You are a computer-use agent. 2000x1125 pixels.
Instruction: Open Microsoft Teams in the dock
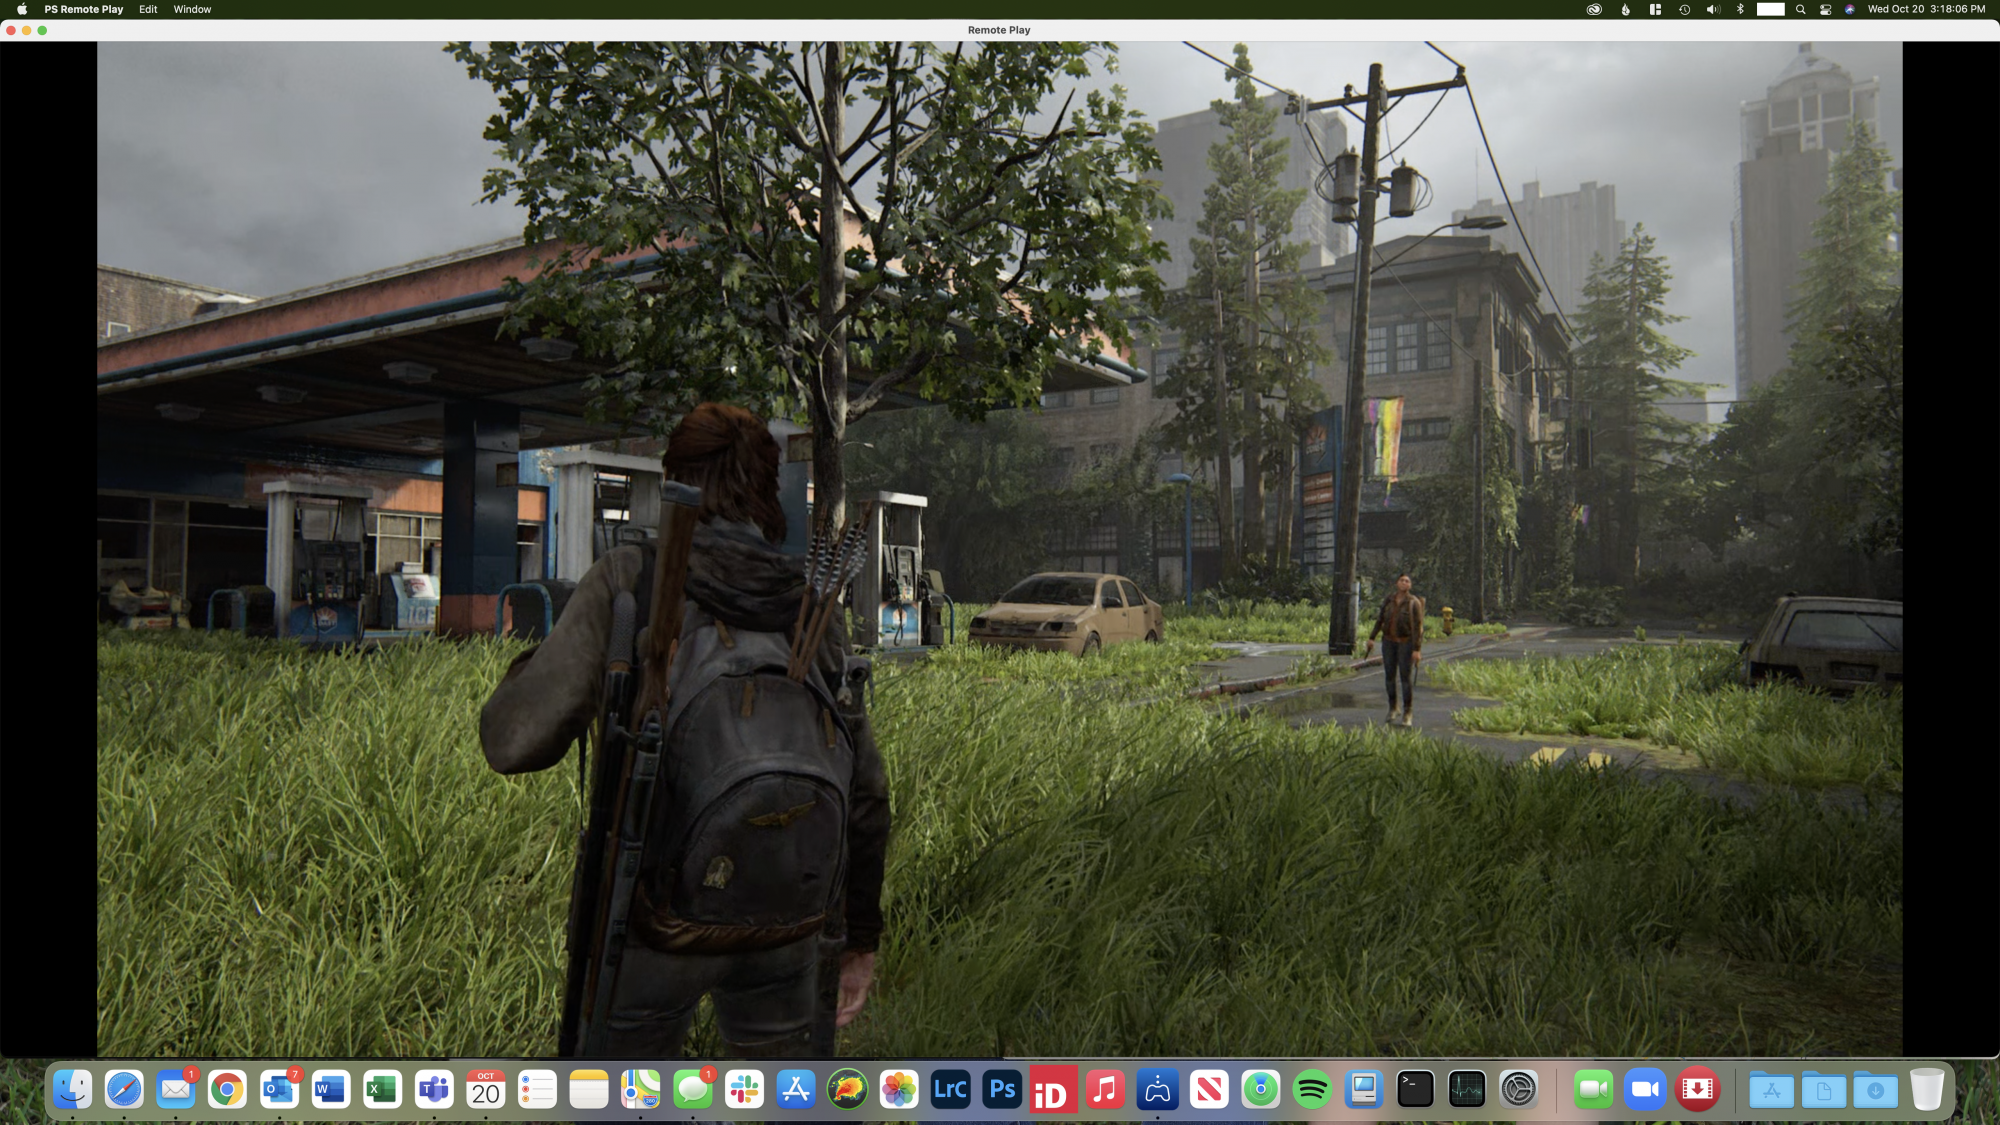434,1090
